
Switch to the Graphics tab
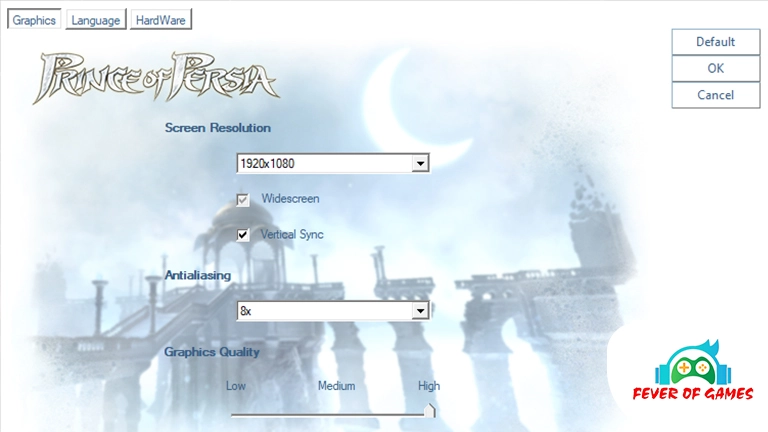click(x=34, y=20)
